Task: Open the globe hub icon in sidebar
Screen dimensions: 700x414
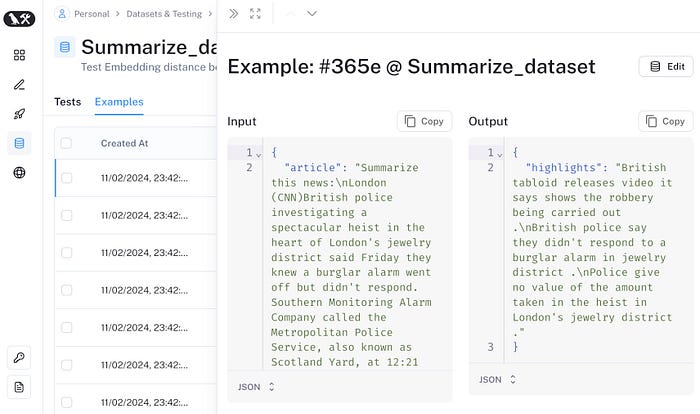Action: (19, 173)
